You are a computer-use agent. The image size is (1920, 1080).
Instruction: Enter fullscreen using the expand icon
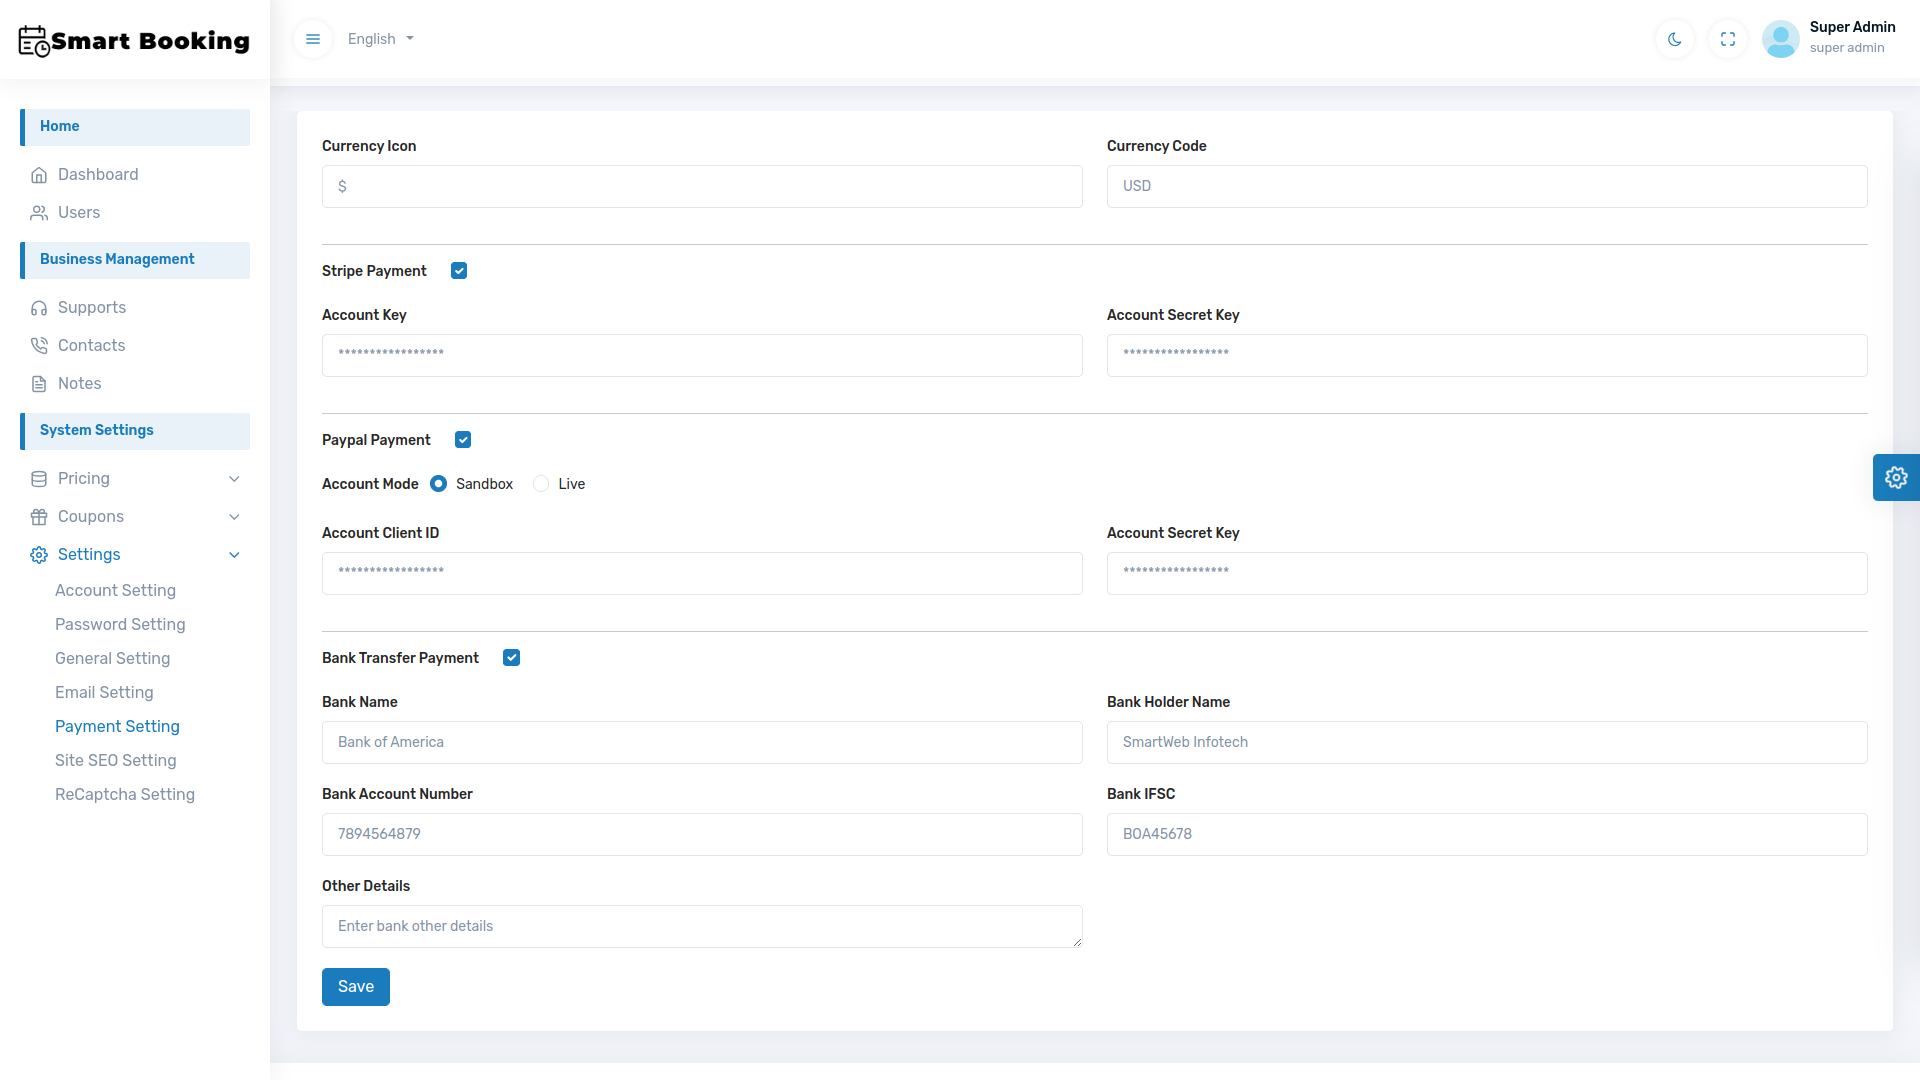[x=1728, y=39]
